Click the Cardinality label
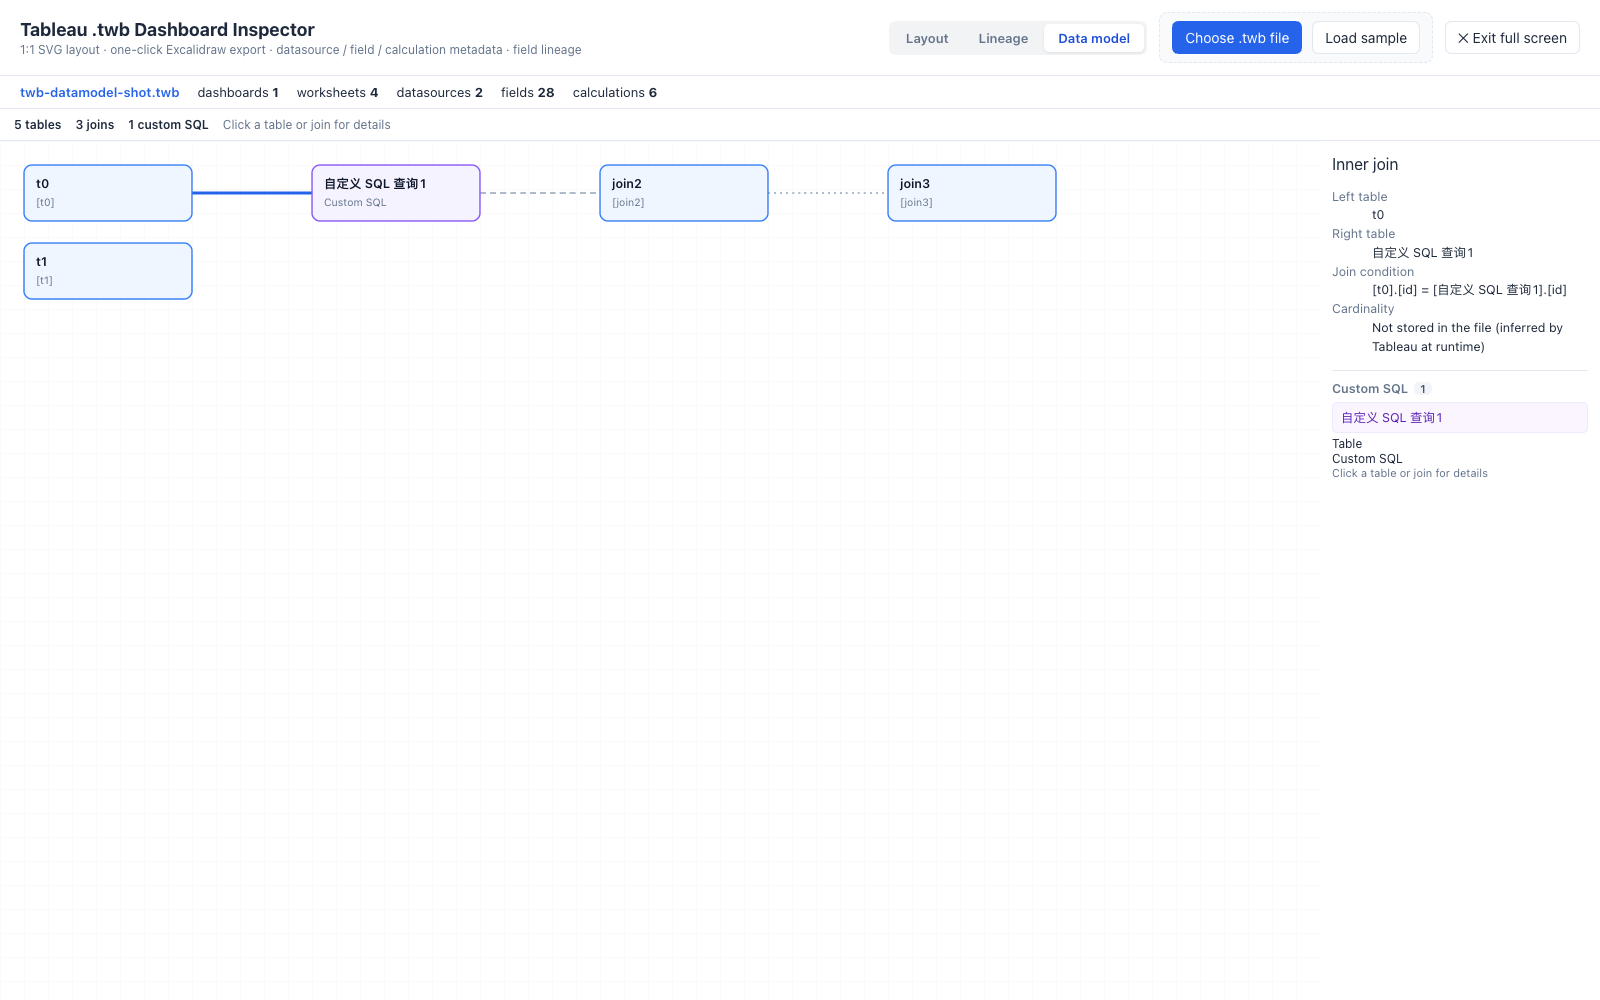Screen dimensions: 1600x1000 tap(1363, 309)
